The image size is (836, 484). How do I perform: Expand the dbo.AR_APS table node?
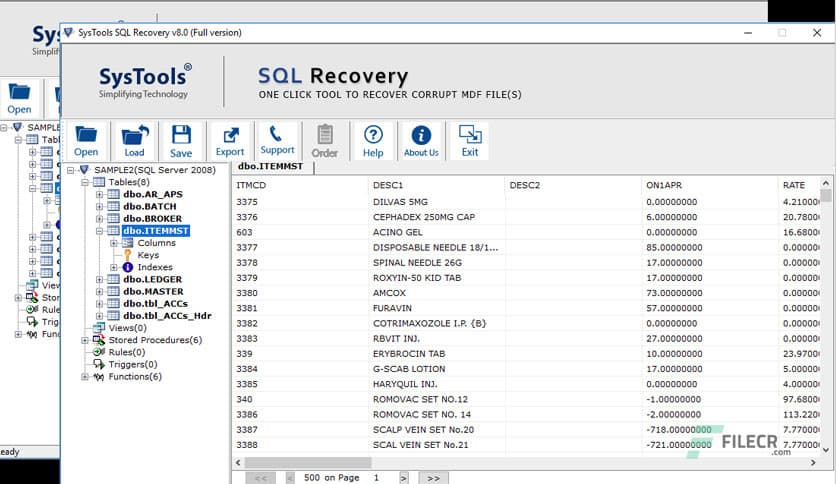100,195
